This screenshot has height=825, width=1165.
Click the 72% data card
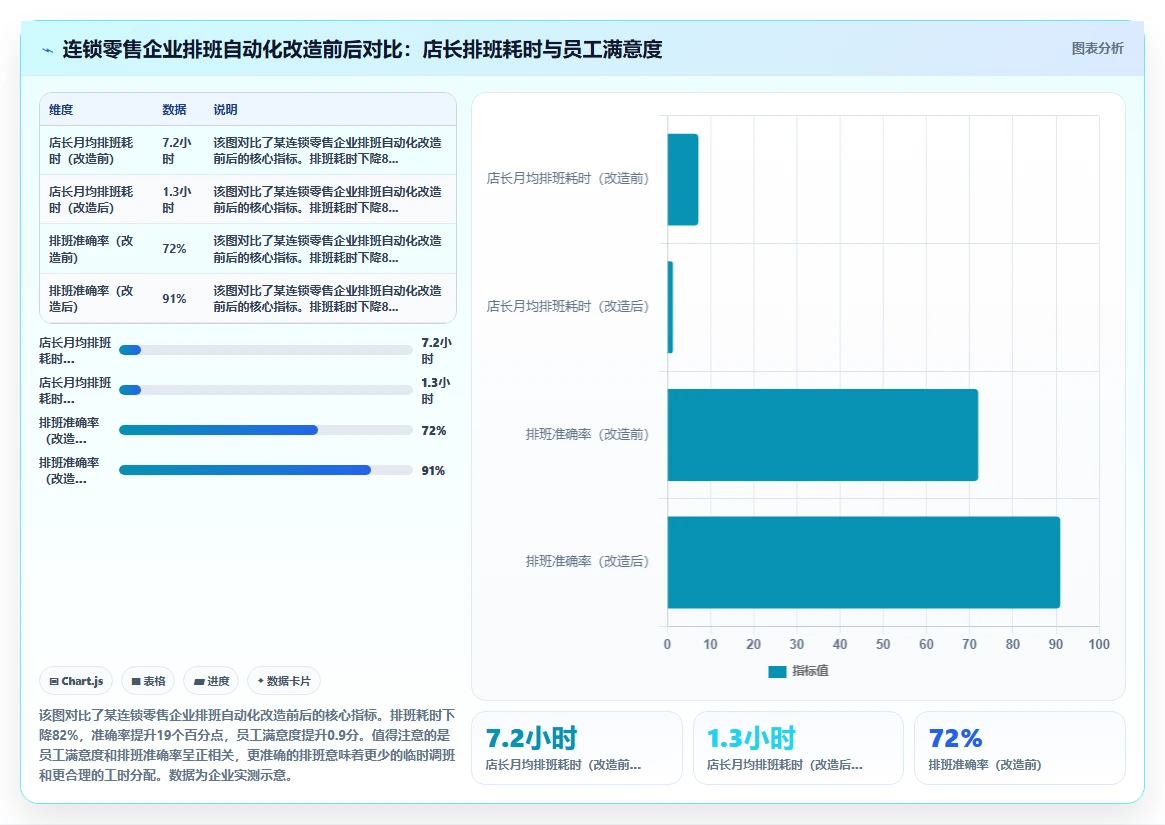tap(1019, 748)
